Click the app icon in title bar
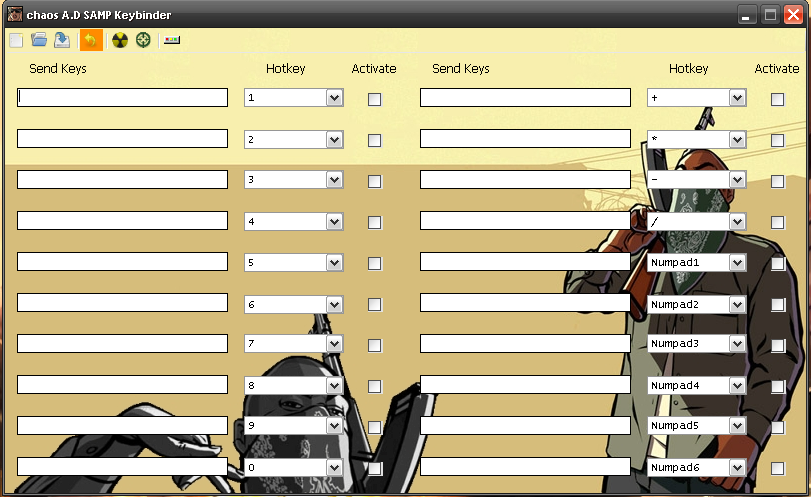Image resolution: width=811 pixels, height=497 pixels. pyautogui.click(x=14, y=14)
